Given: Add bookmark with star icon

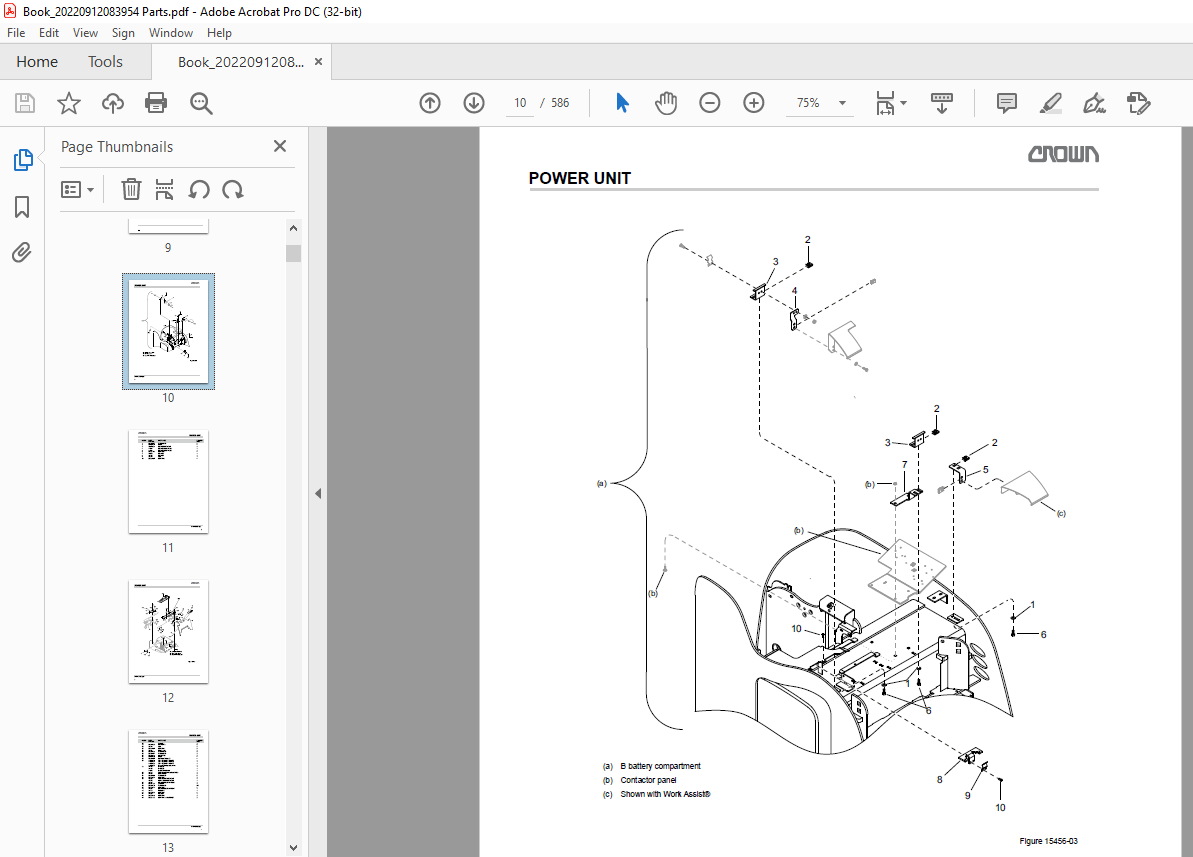Looking at the screenshot, I should [68, 103].
